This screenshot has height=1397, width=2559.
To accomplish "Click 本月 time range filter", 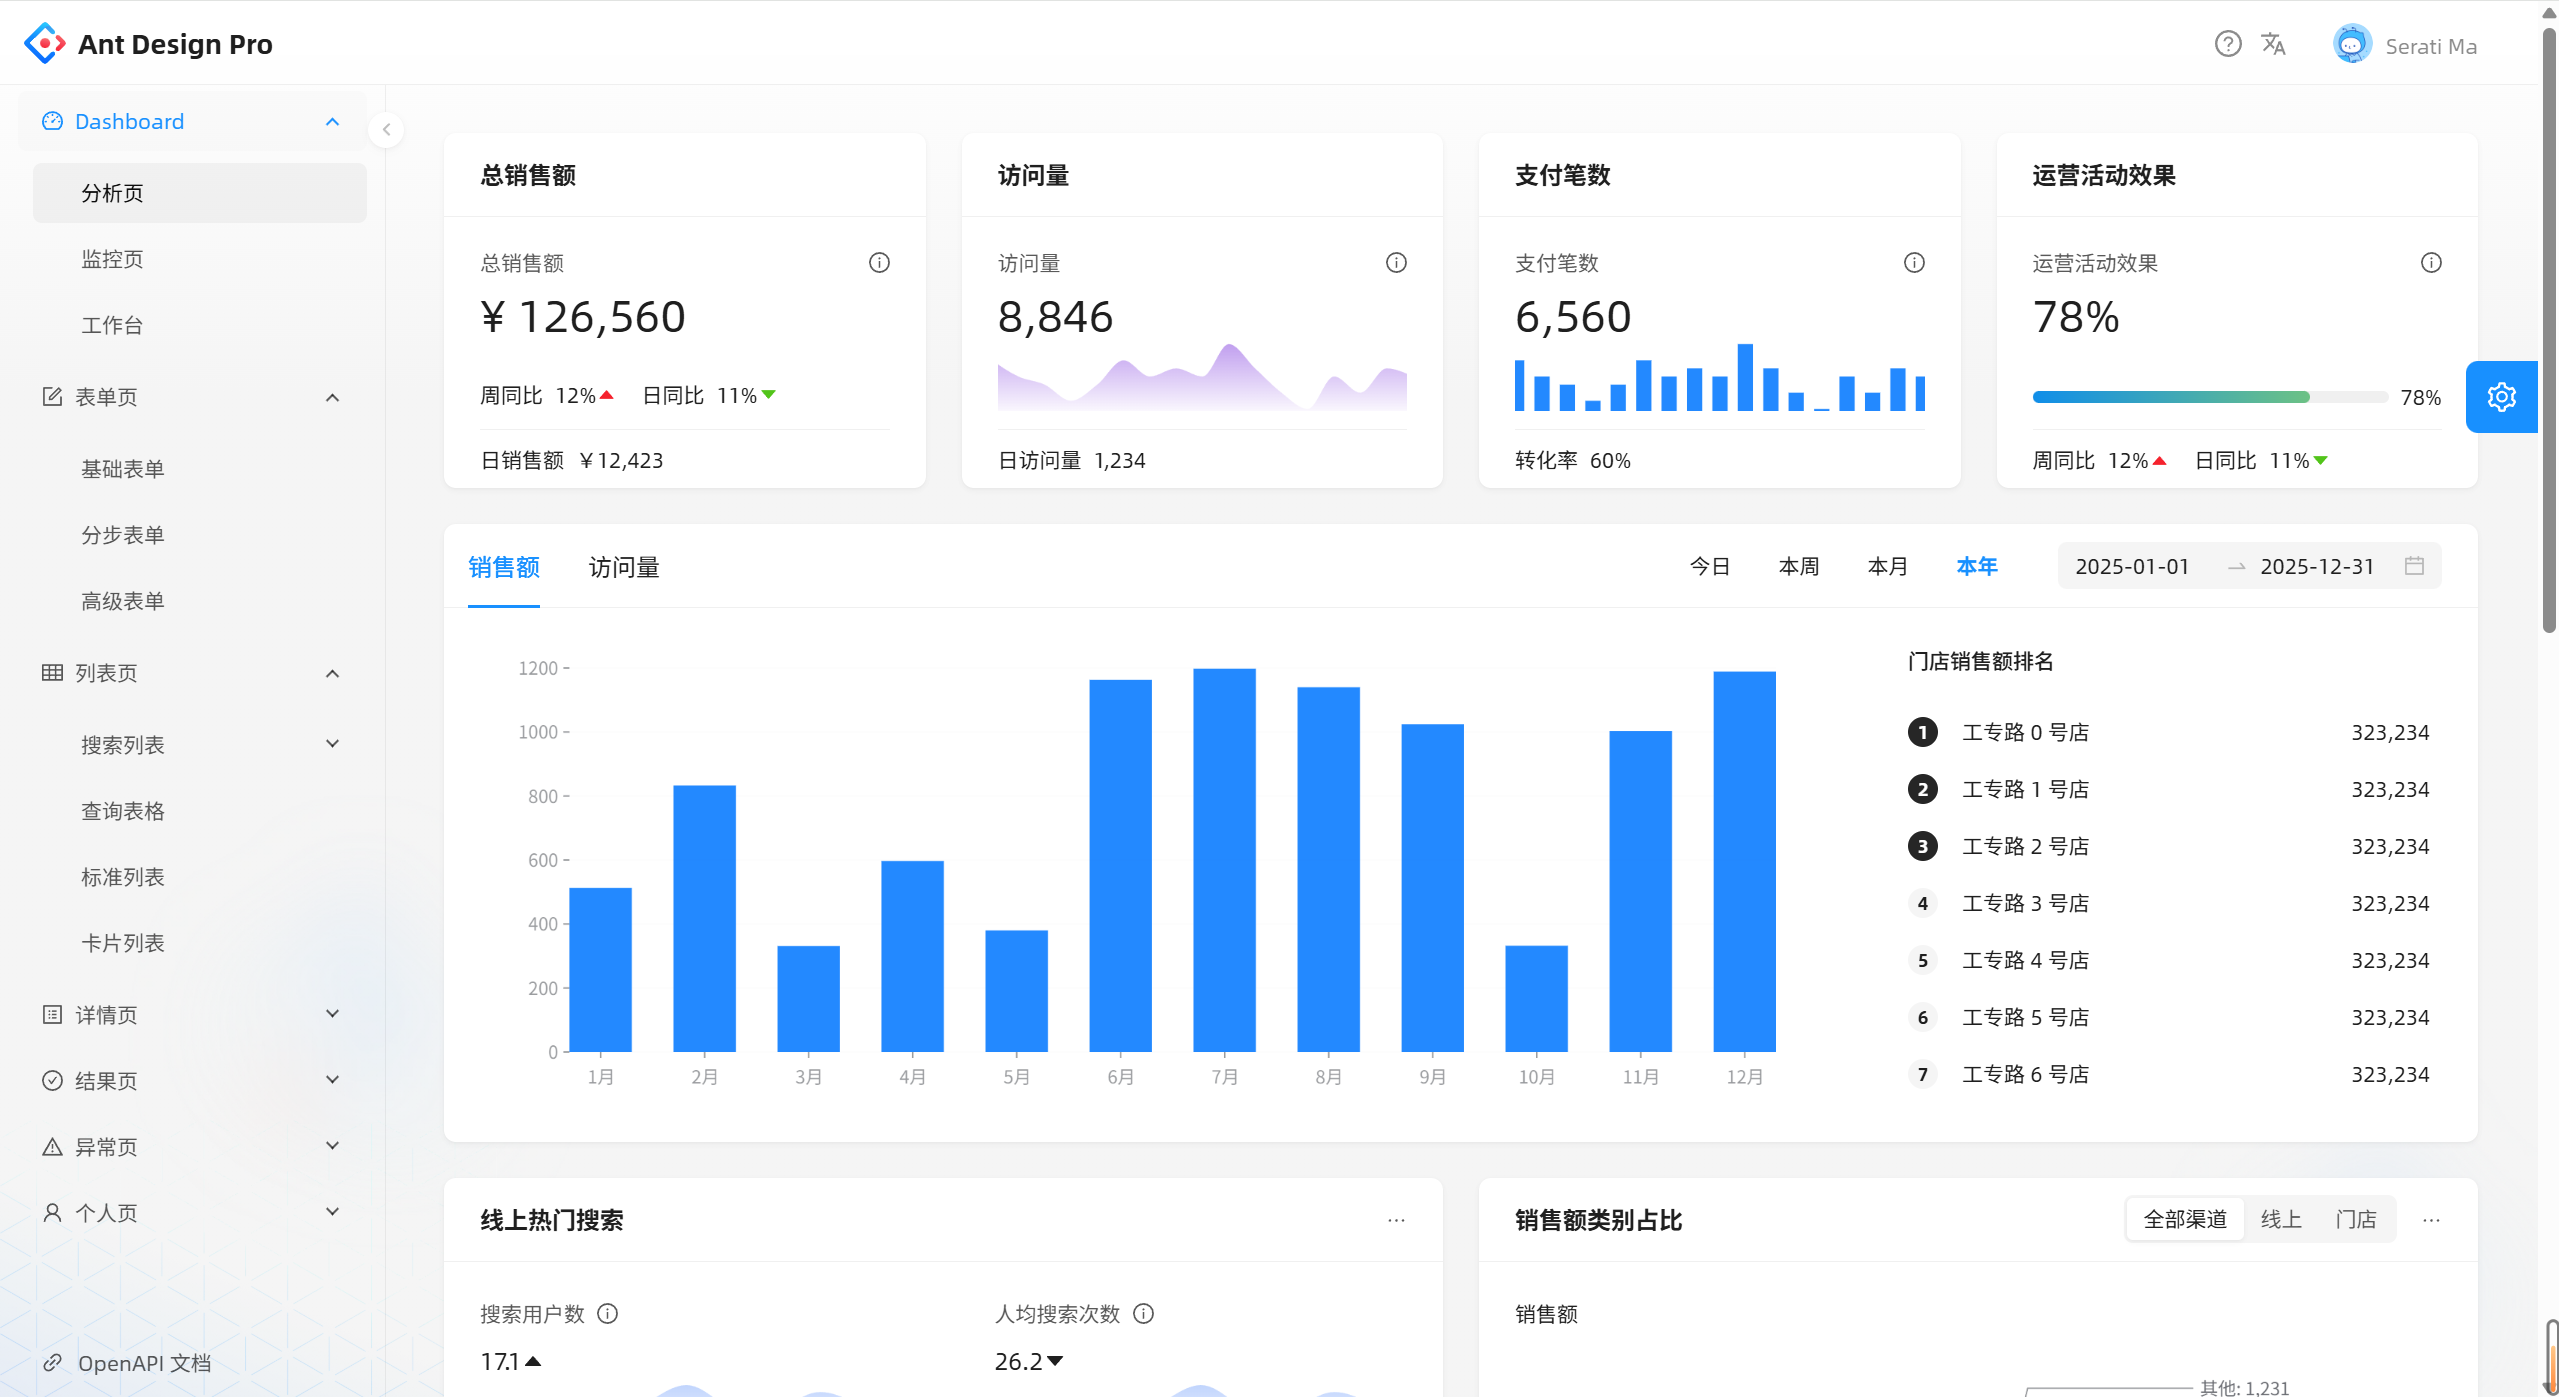I will [x=1887, y=566].
